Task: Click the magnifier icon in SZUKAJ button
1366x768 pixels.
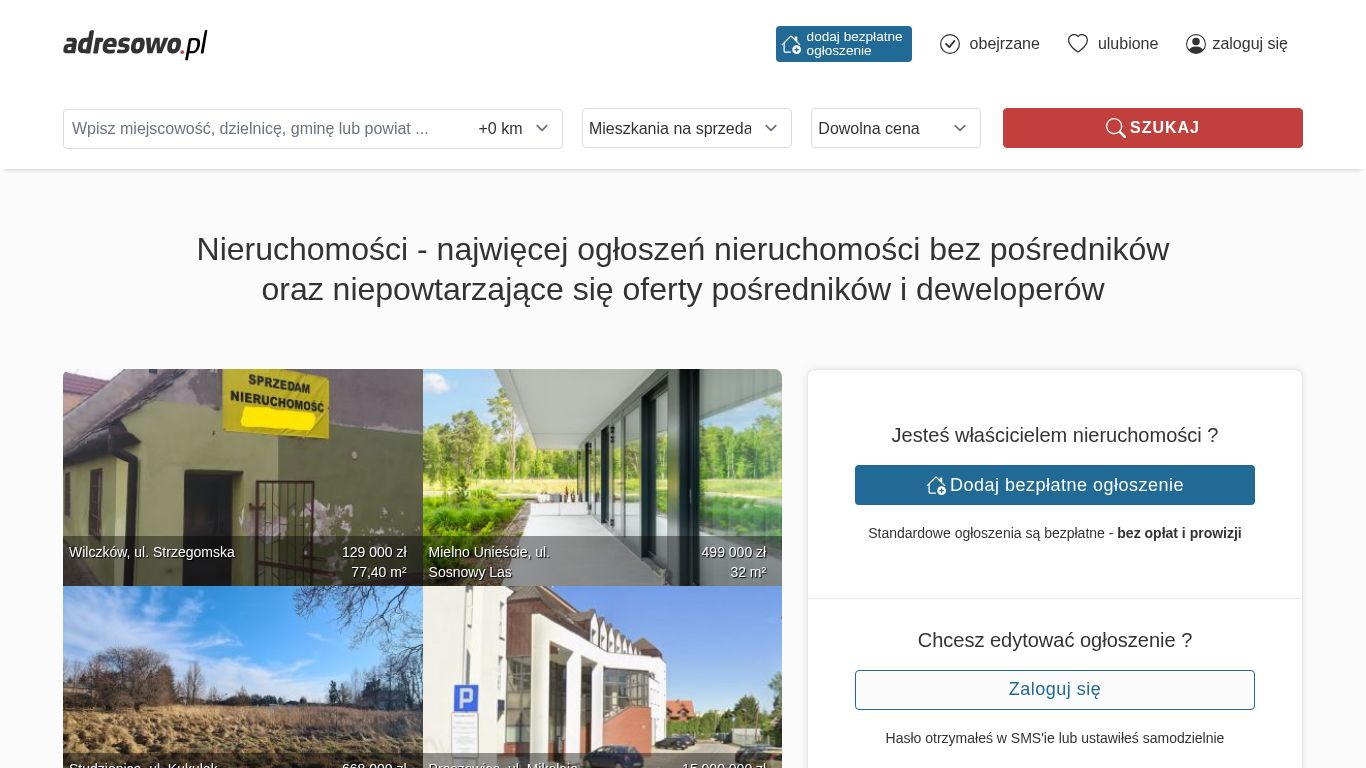Action: [1115, 128]
